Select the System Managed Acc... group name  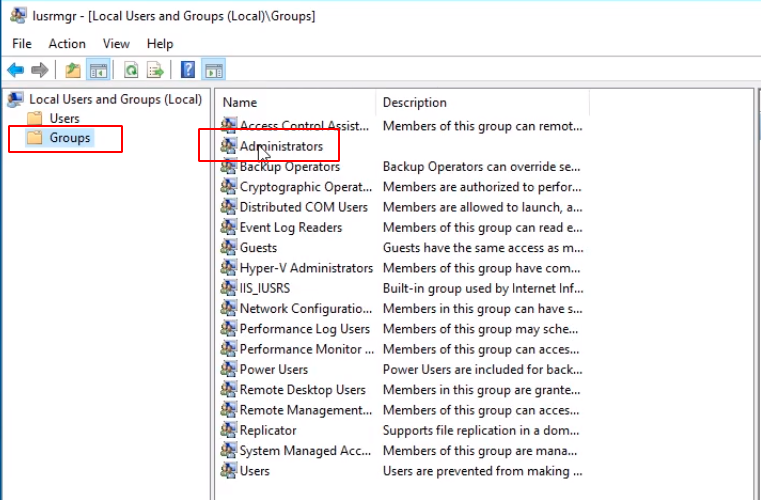pos(305,451)
